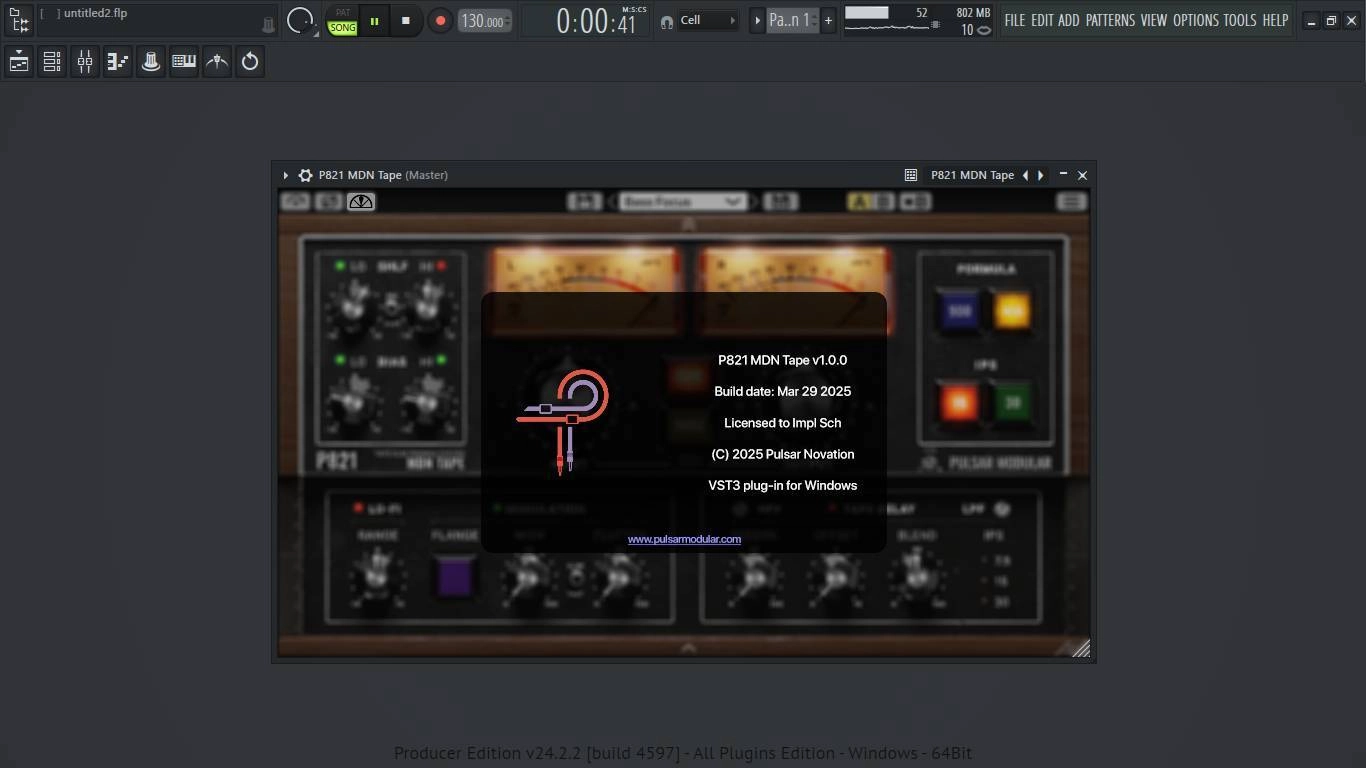This screenshot has height=768, width=1366.
Task: Select next preset arrow in plugin titlebar
Action: click(x=1041, y=175)
